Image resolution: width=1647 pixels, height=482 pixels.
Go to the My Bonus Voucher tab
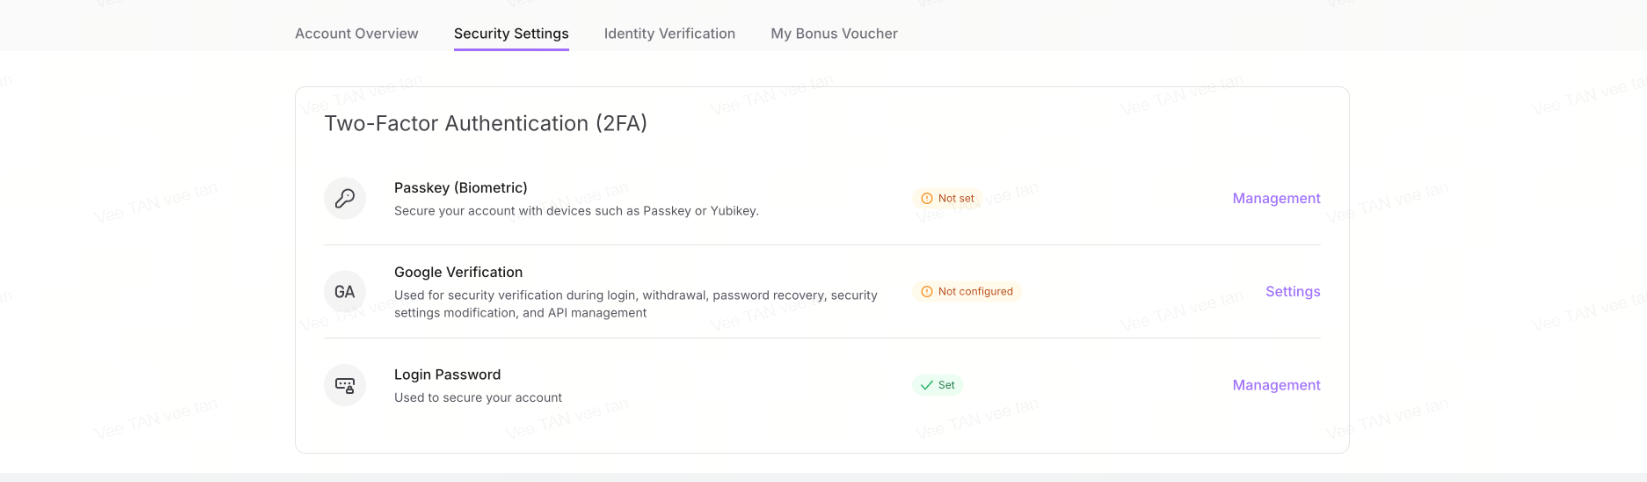(x=834, y=33)
